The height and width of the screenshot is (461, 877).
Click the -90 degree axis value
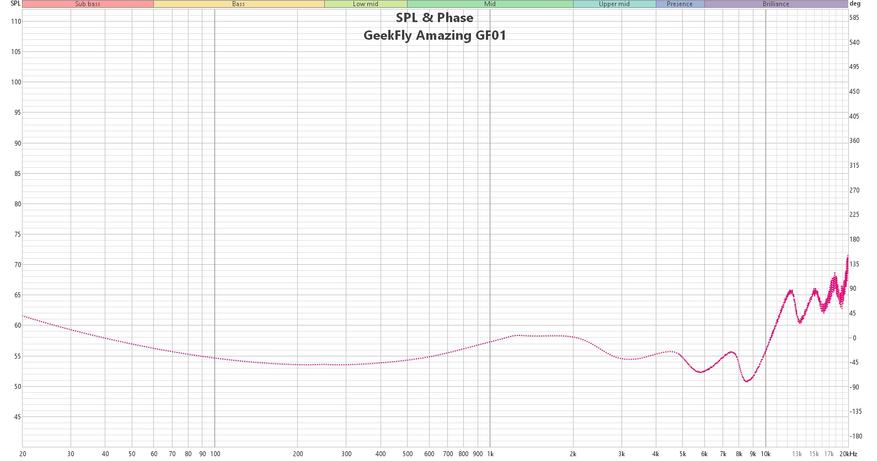click(x=854, y=387)
